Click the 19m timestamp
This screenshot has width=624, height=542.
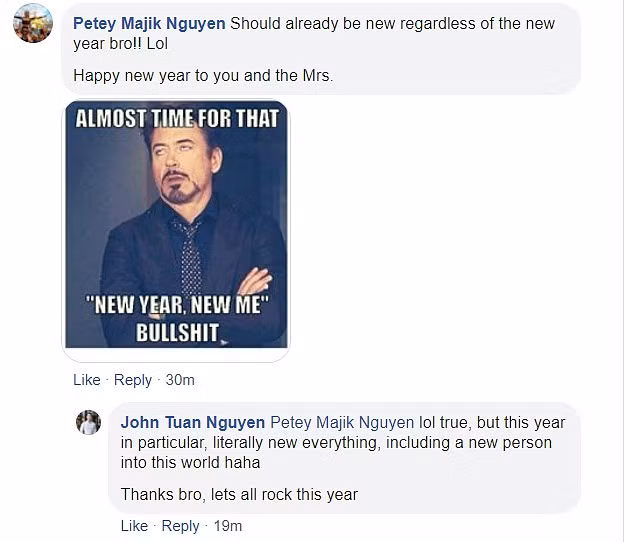pyautogui.click(x=227, y=526)
